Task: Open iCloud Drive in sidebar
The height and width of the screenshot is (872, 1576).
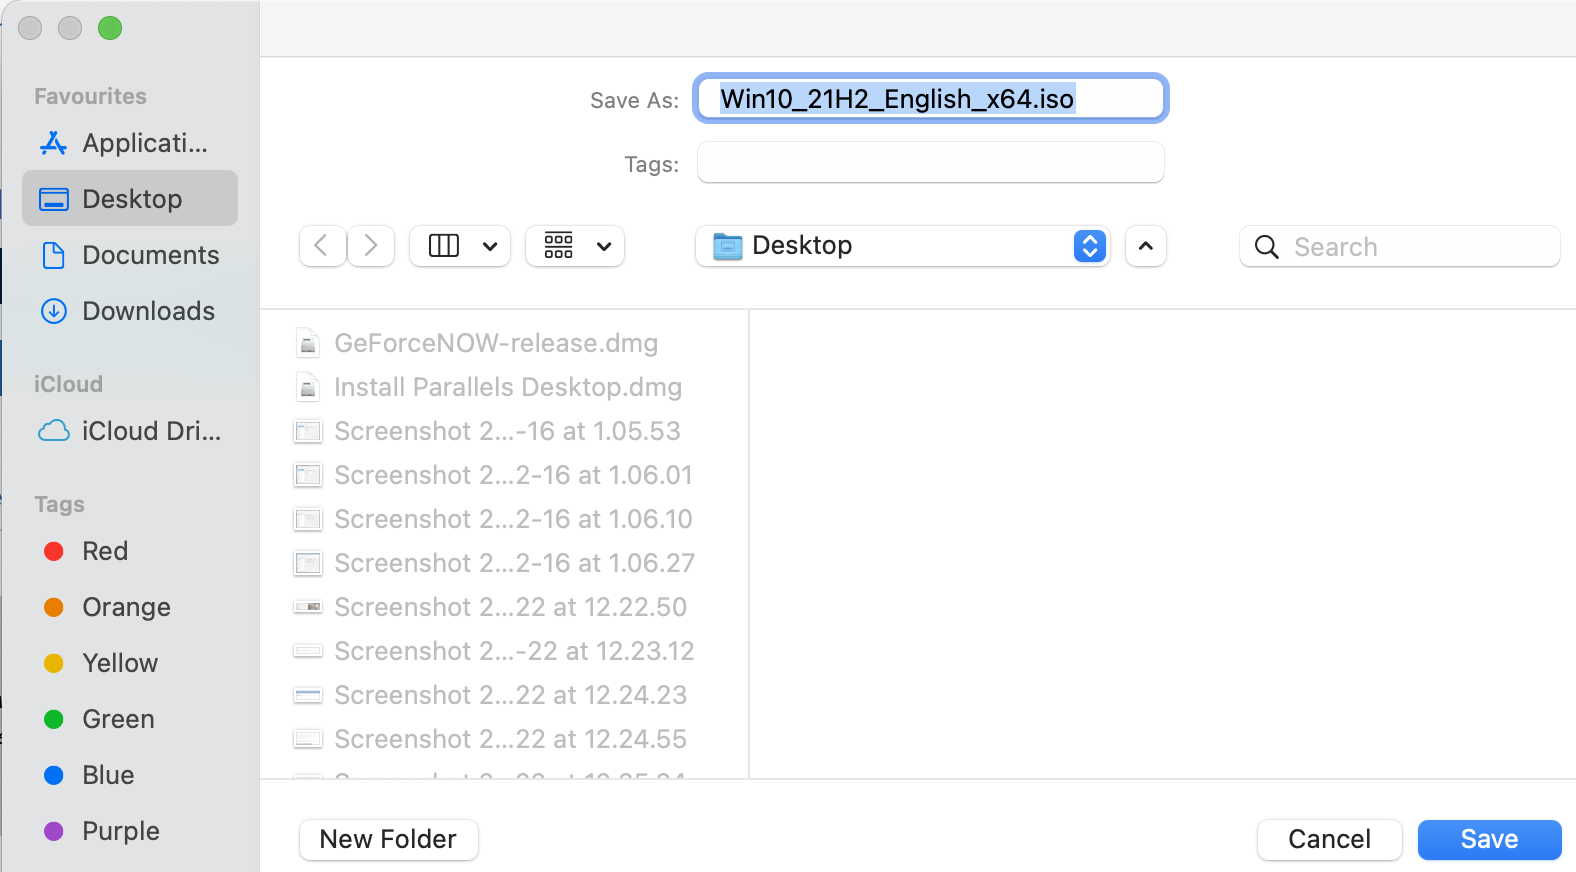Action: coord(130,431)
